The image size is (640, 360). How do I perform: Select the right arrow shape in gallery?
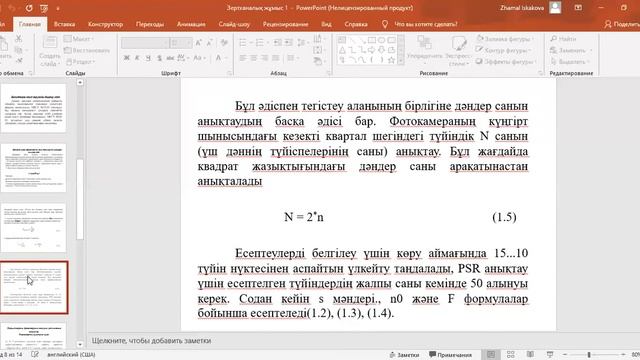pos(371,50)
